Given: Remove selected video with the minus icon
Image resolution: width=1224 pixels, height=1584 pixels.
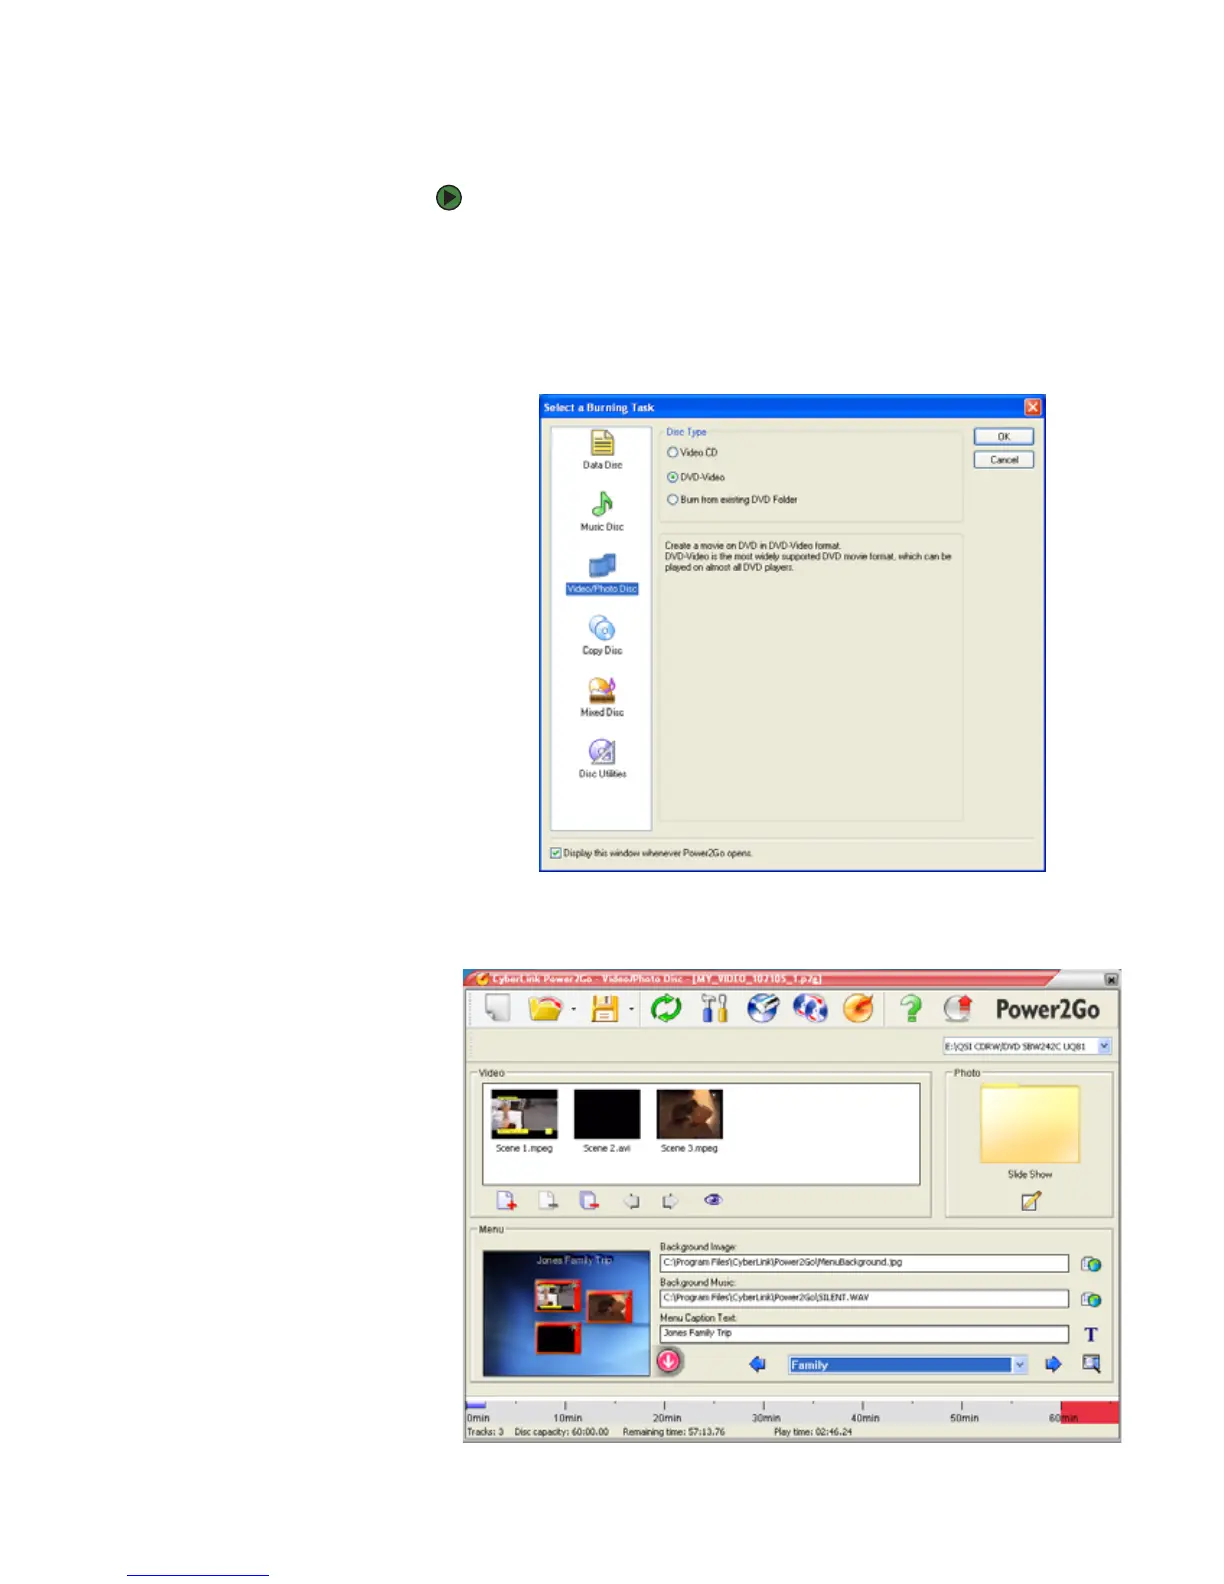Looking at the screenshot, I should click(x=548, y=1200).
